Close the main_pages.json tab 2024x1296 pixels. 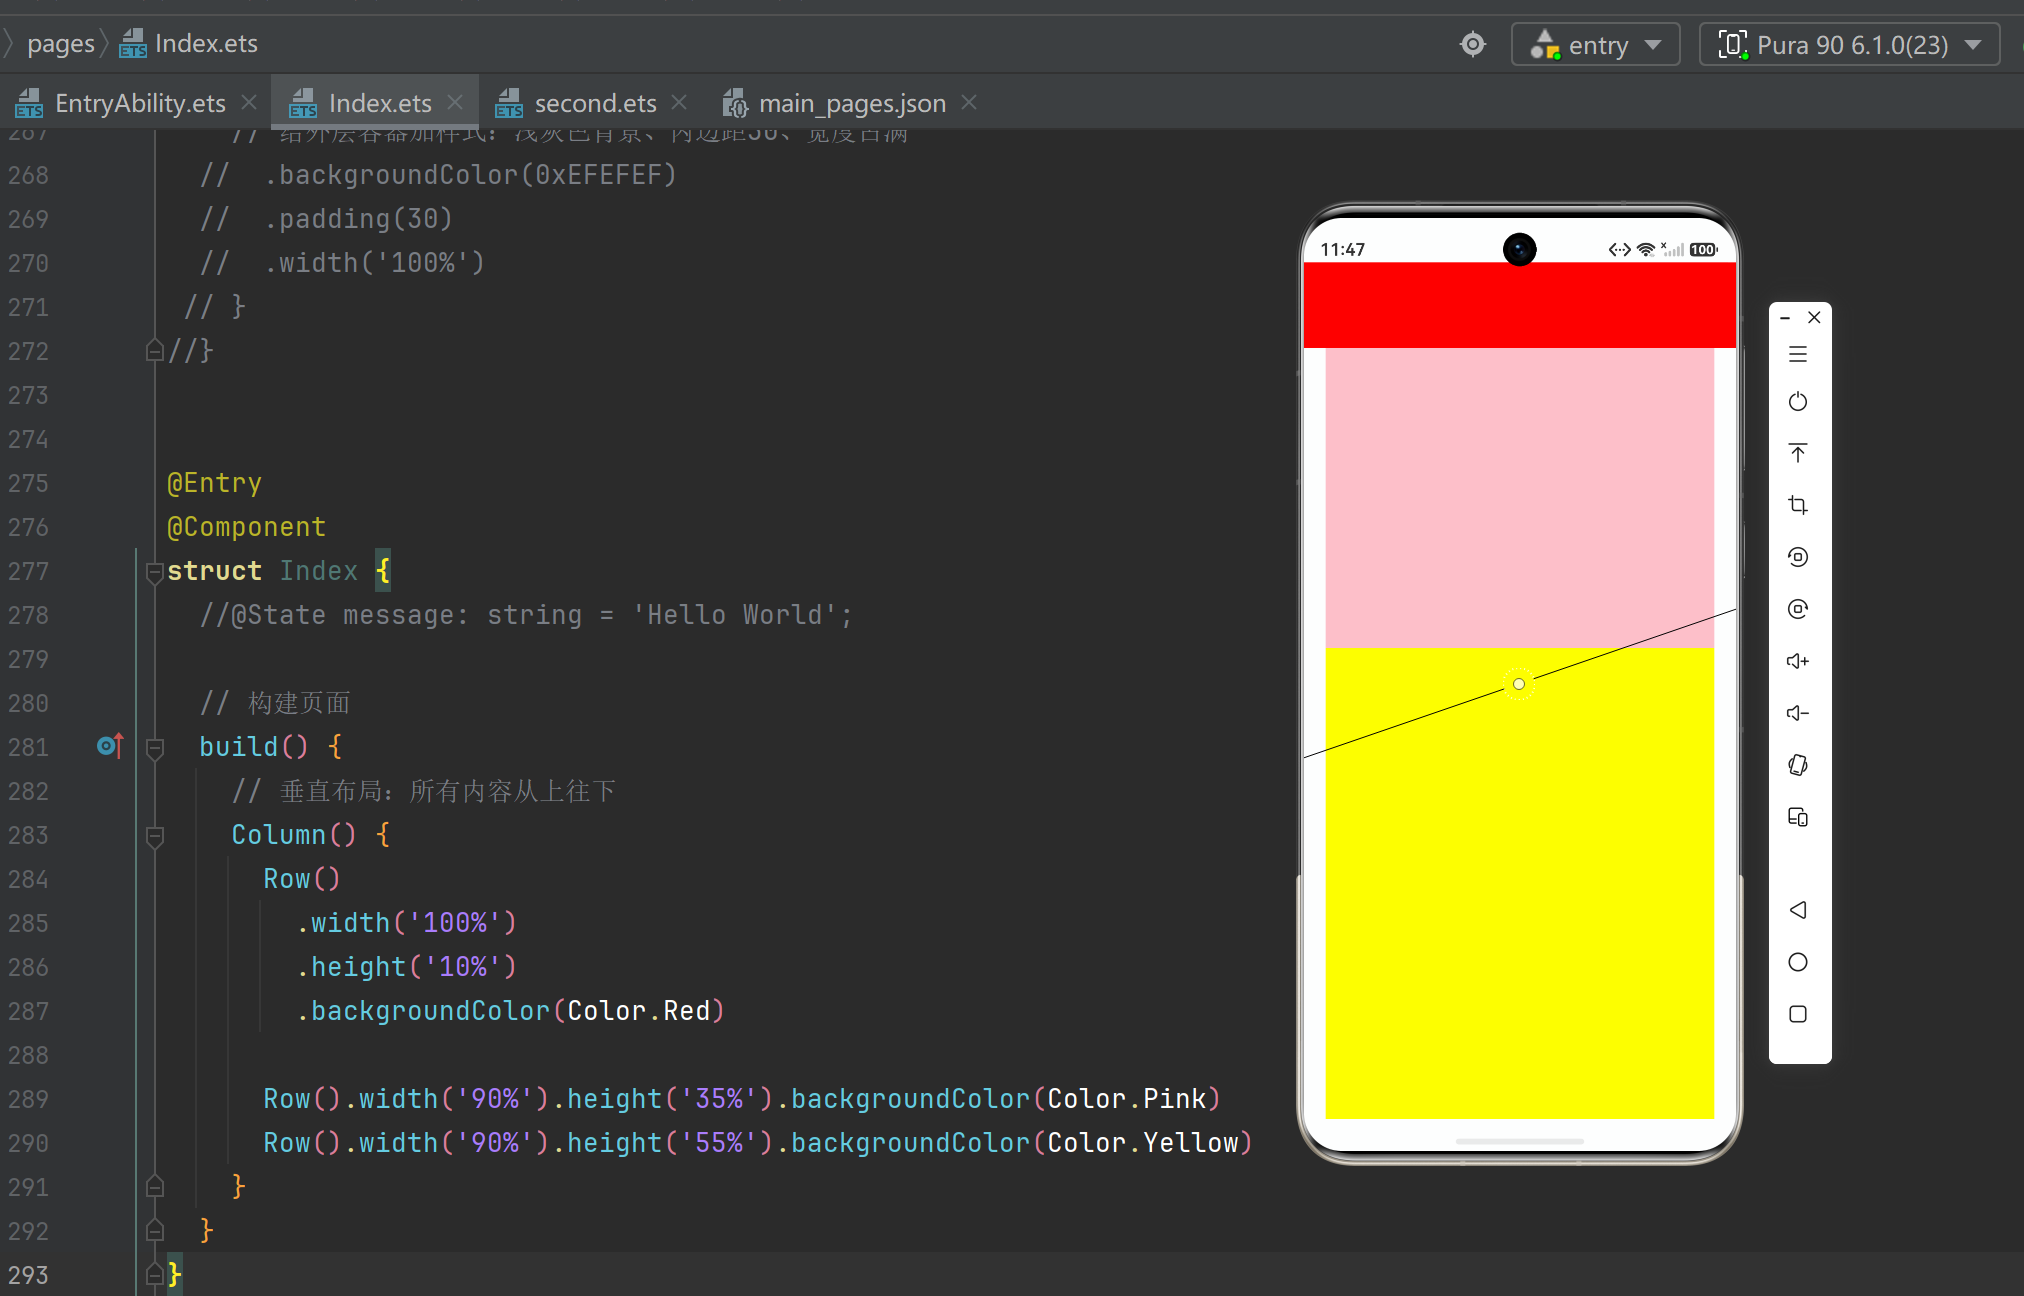pos(969,102)
